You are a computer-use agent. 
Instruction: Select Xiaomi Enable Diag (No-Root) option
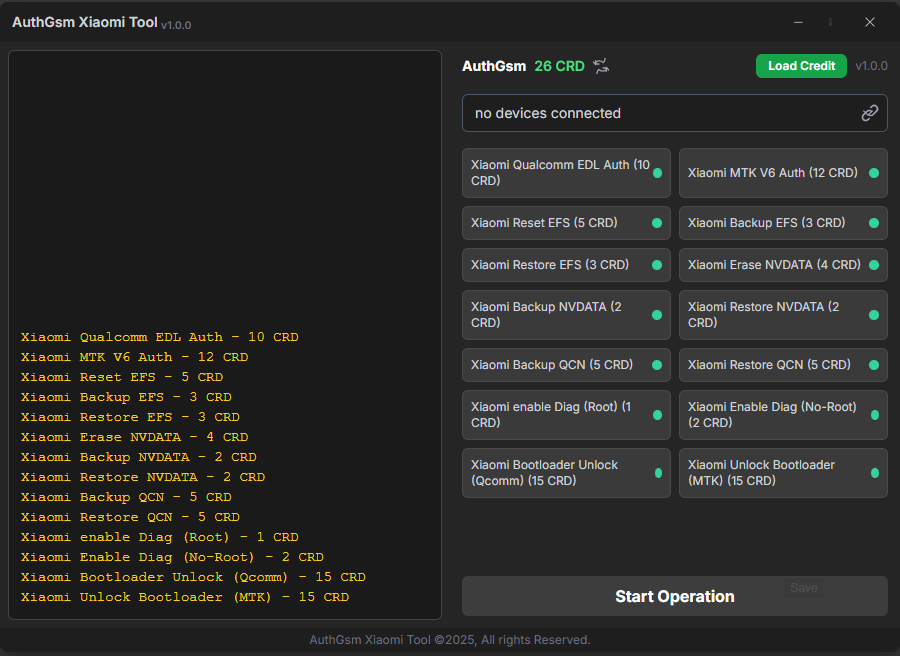[783, 415]
